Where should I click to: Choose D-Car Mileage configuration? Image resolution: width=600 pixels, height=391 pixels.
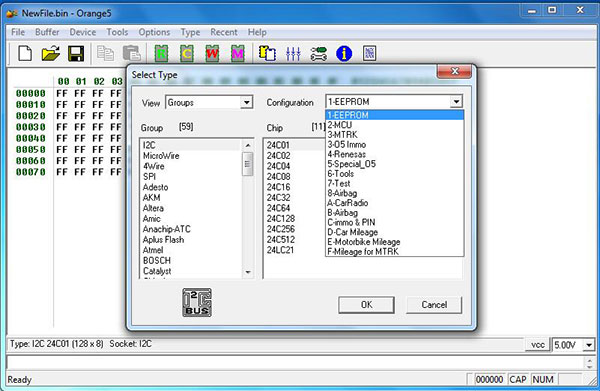[x=395, y=232]
